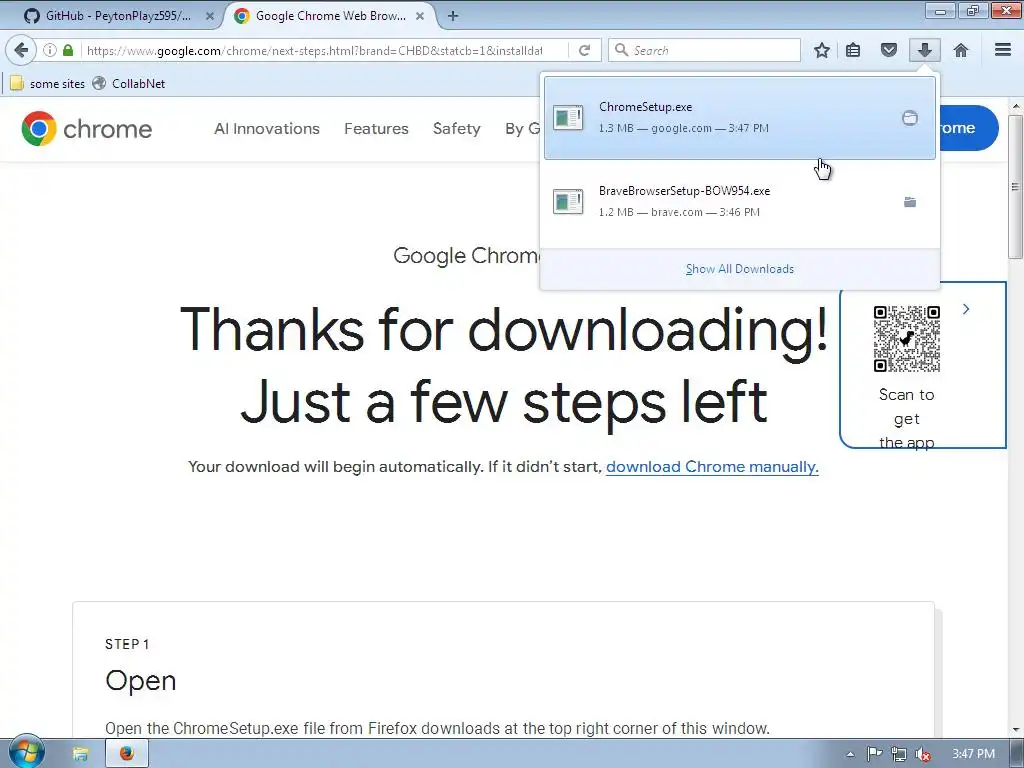Click the green padlock security icon

pyautogui.click(x=68, y=50)
